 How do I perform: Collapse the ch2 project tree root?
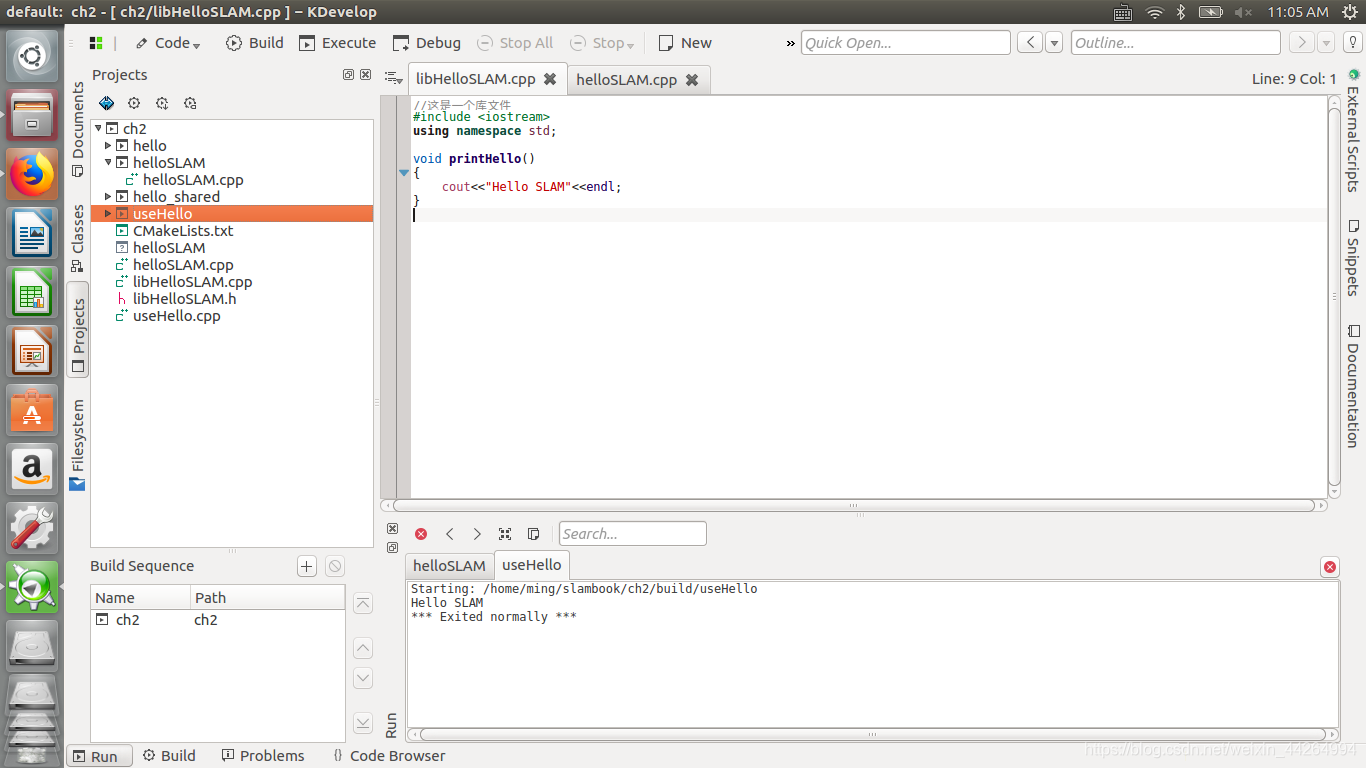(x=98, y=128)
